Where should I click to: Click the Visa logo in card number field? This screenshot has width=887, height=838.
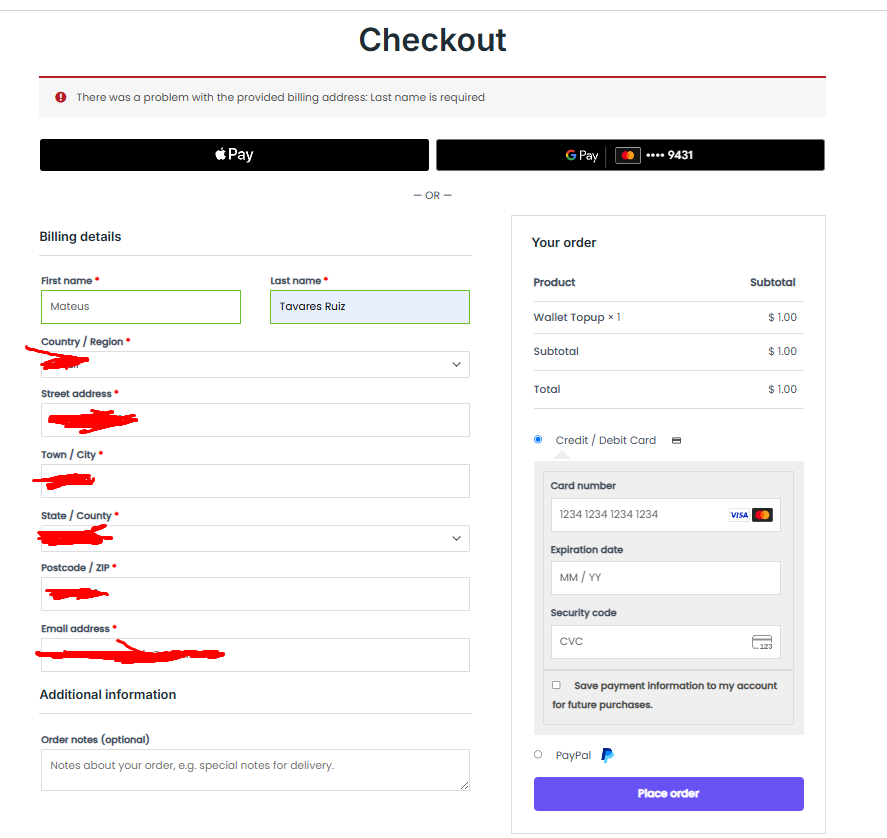pyautogui.click(x=739, y=515)
